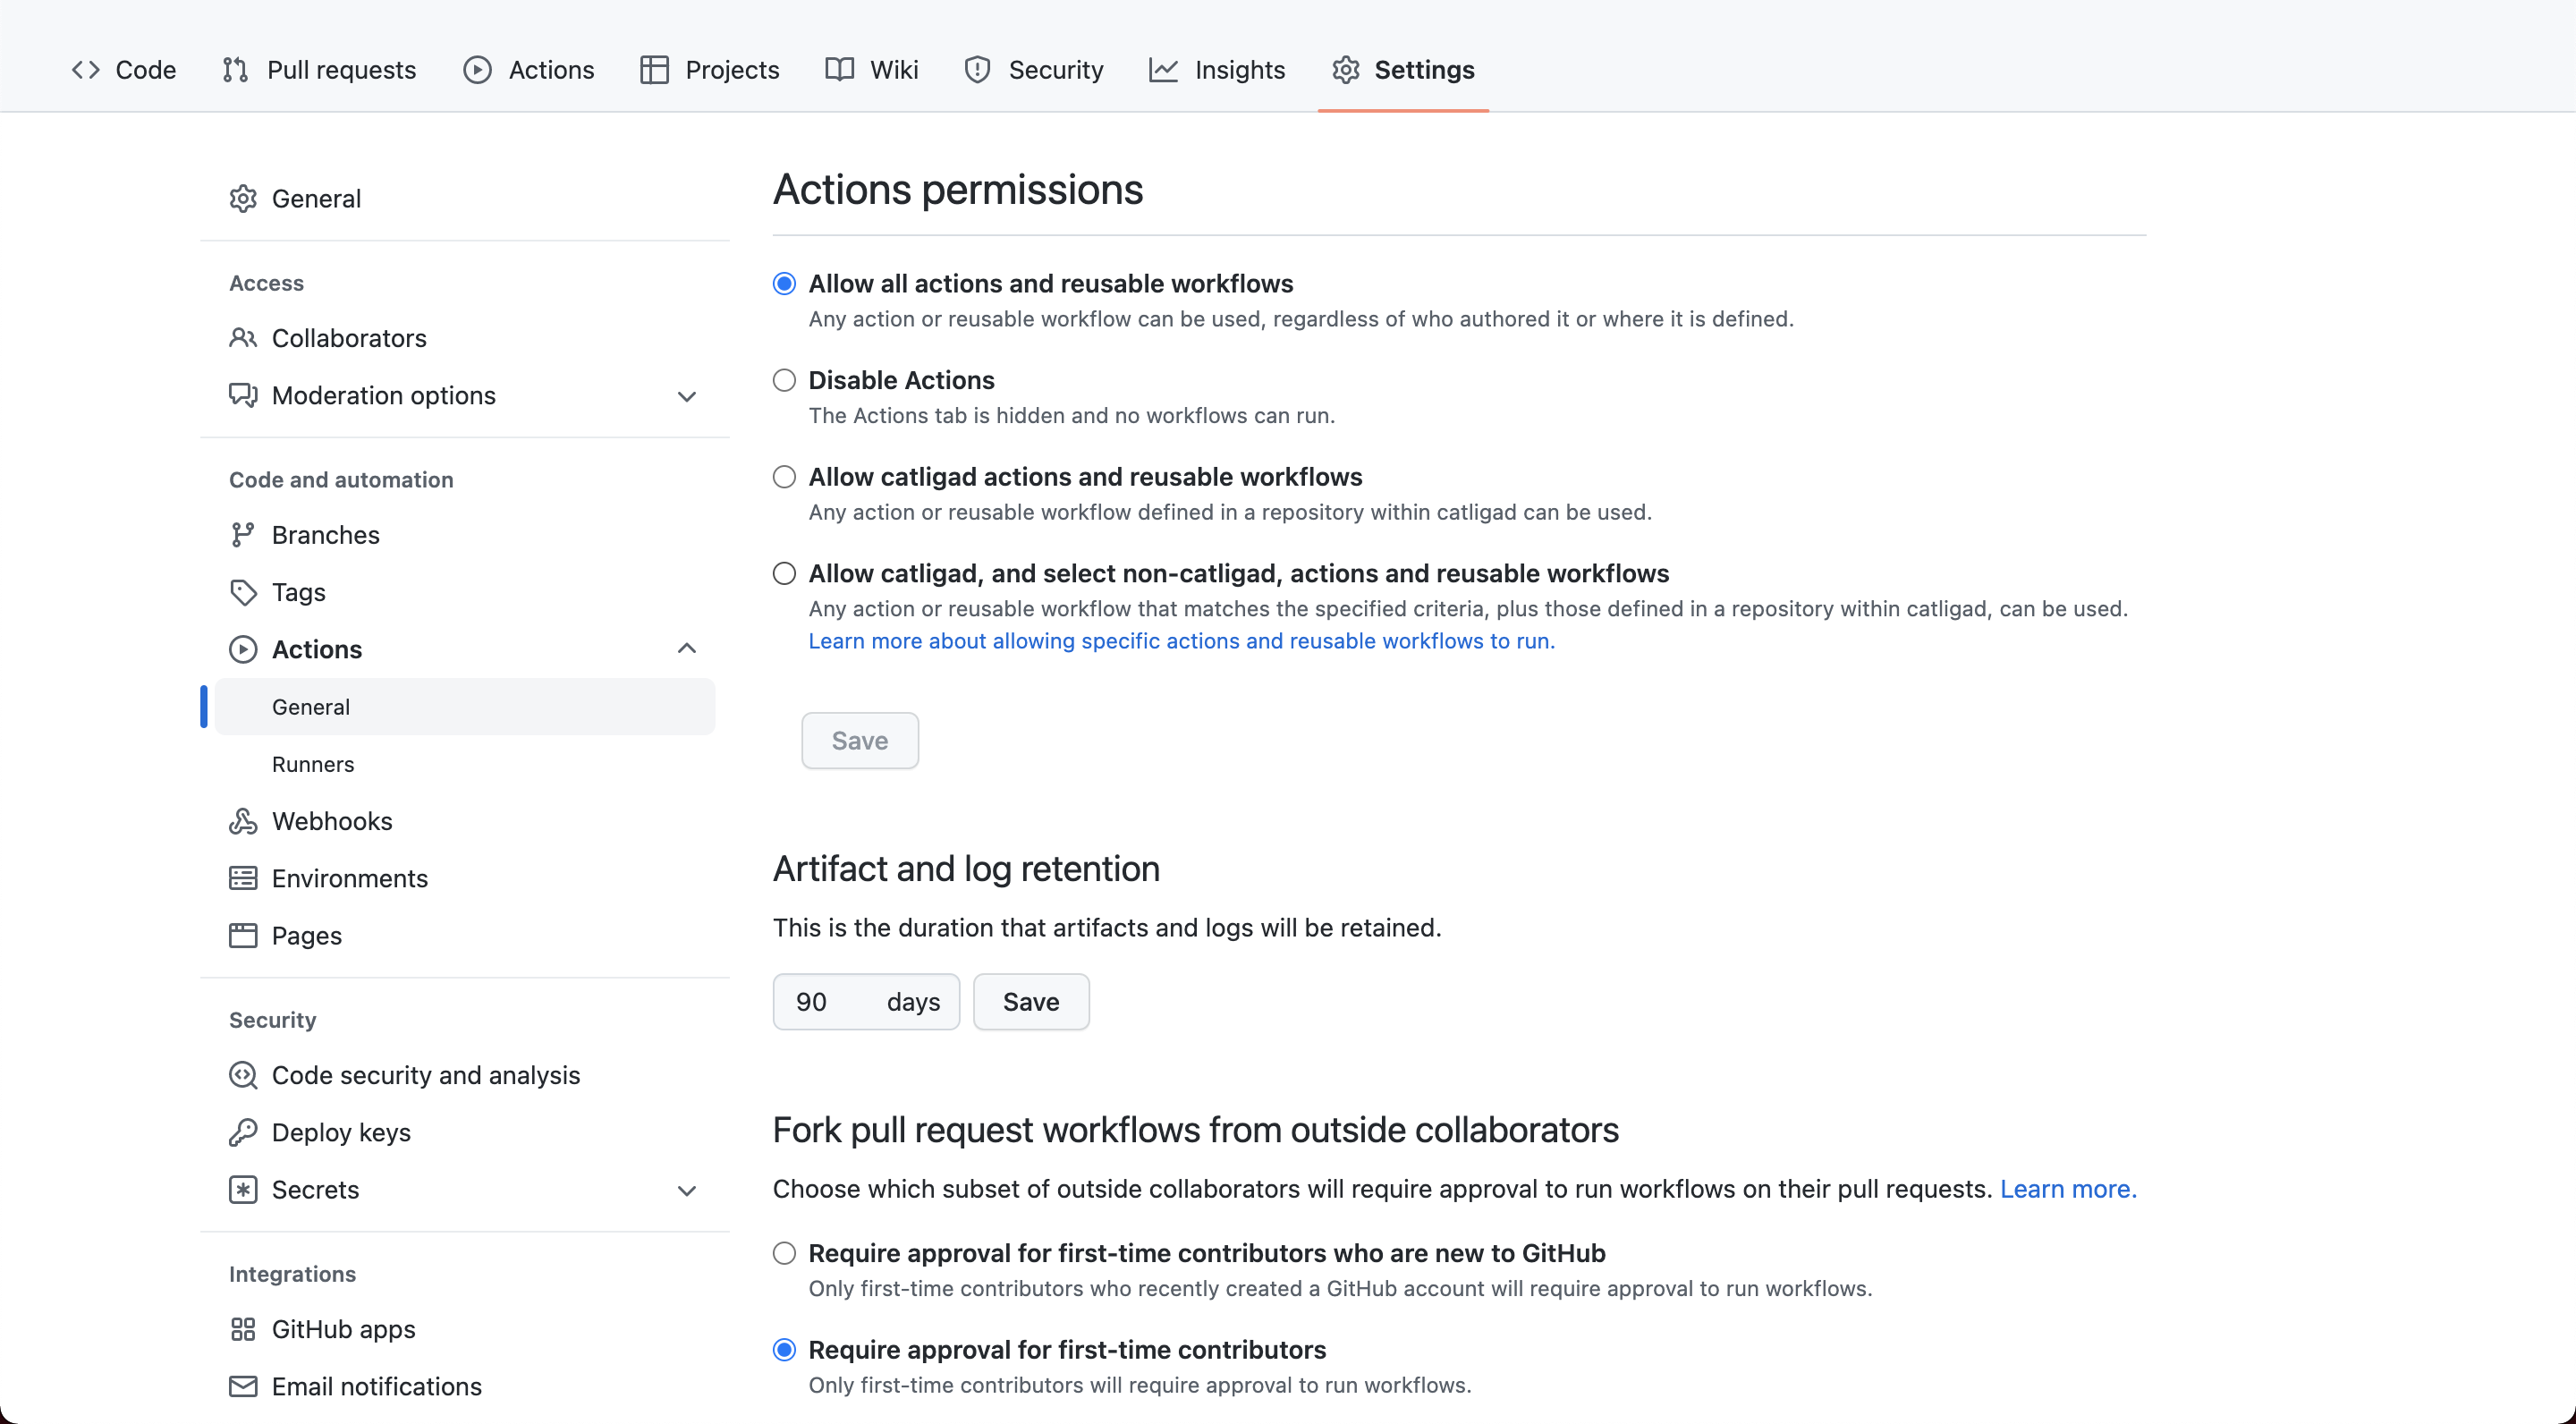
Task: Click the Settings gear icon
Action: pos(1347,70)
